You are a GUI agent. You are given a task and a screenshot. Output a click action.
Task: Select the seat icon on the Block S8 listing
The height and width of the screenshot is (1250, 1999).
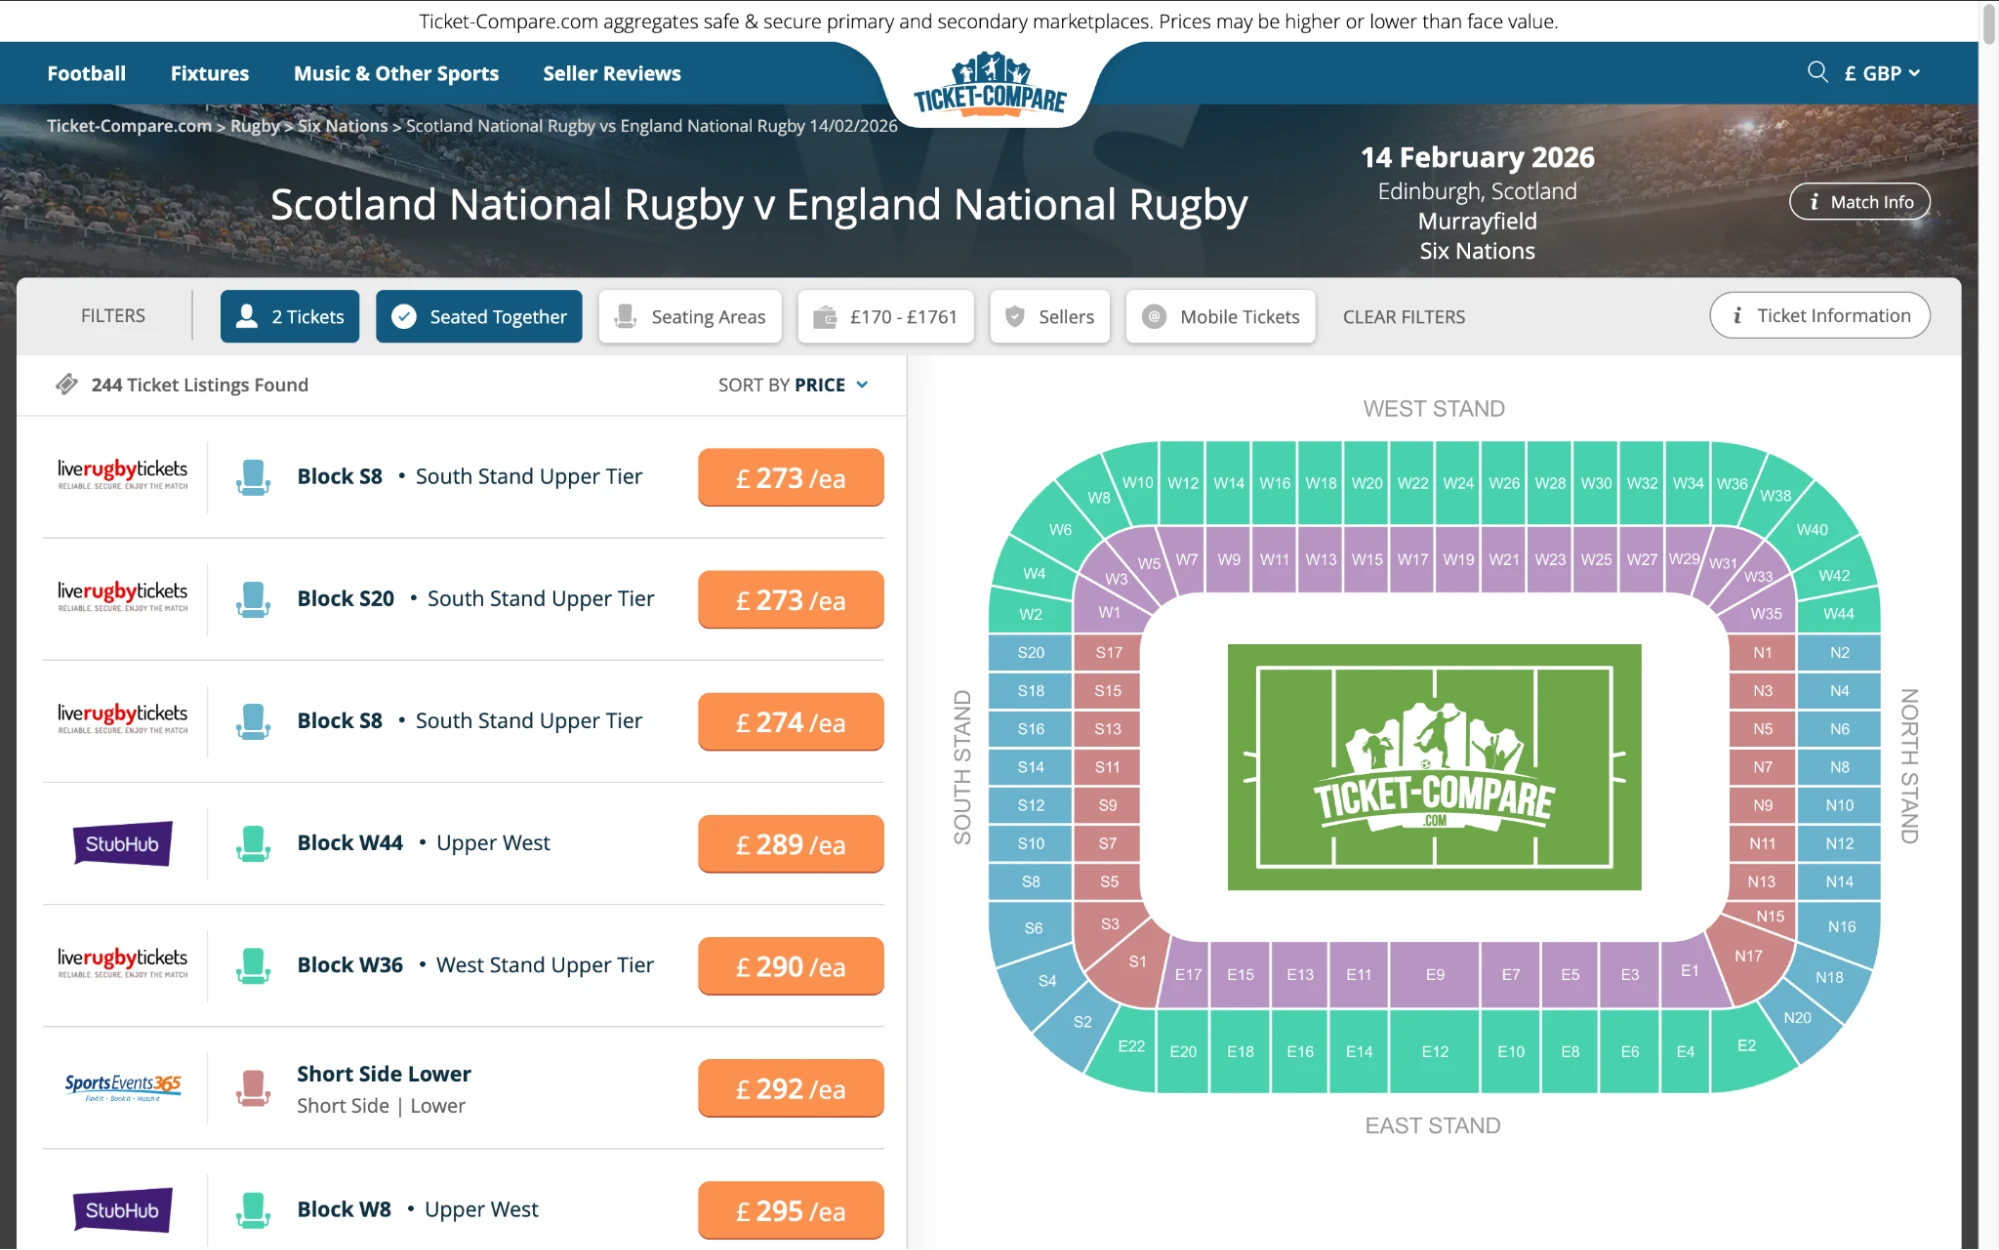tap(253, 477)
